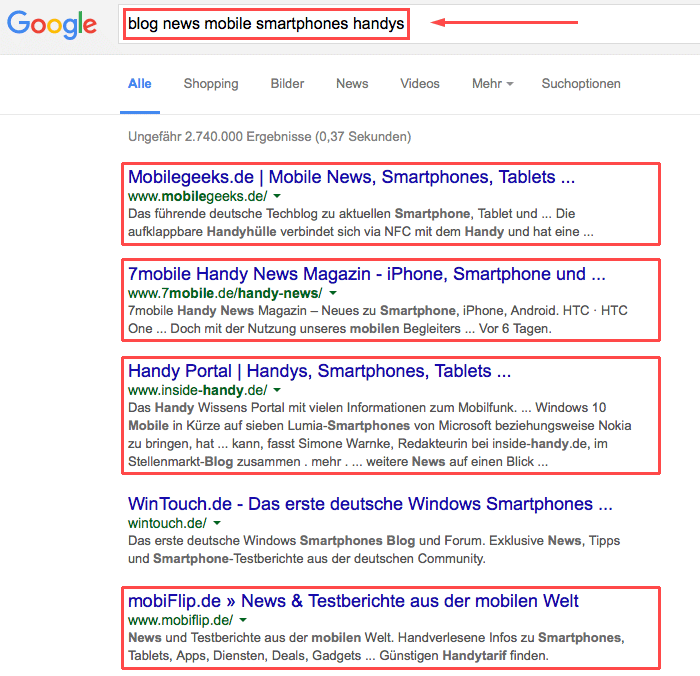Switch to the Shopping tab
The image size is (700, 676).
tap(211, 83)
